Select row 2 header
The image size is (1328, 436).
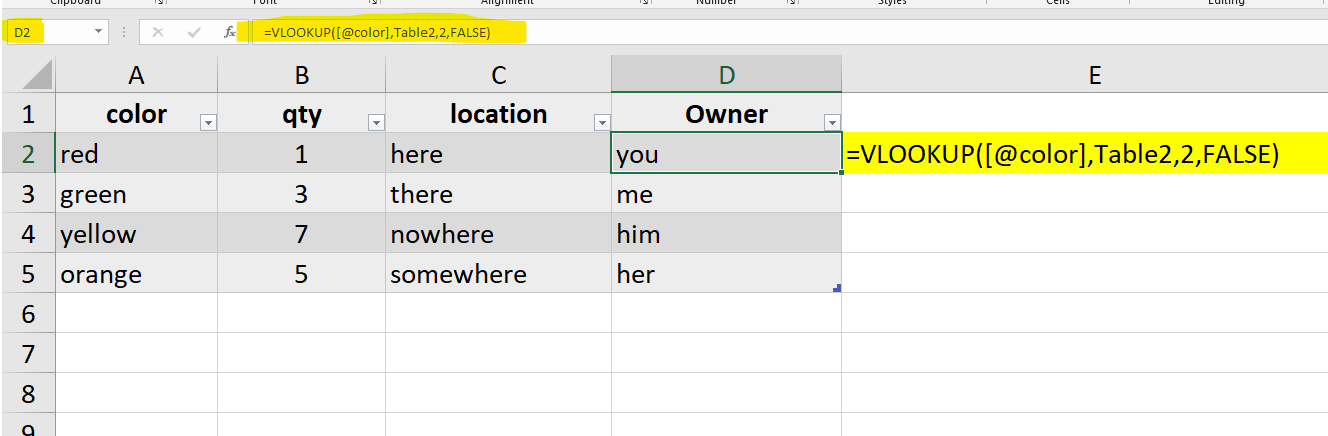tap(28, 153)
